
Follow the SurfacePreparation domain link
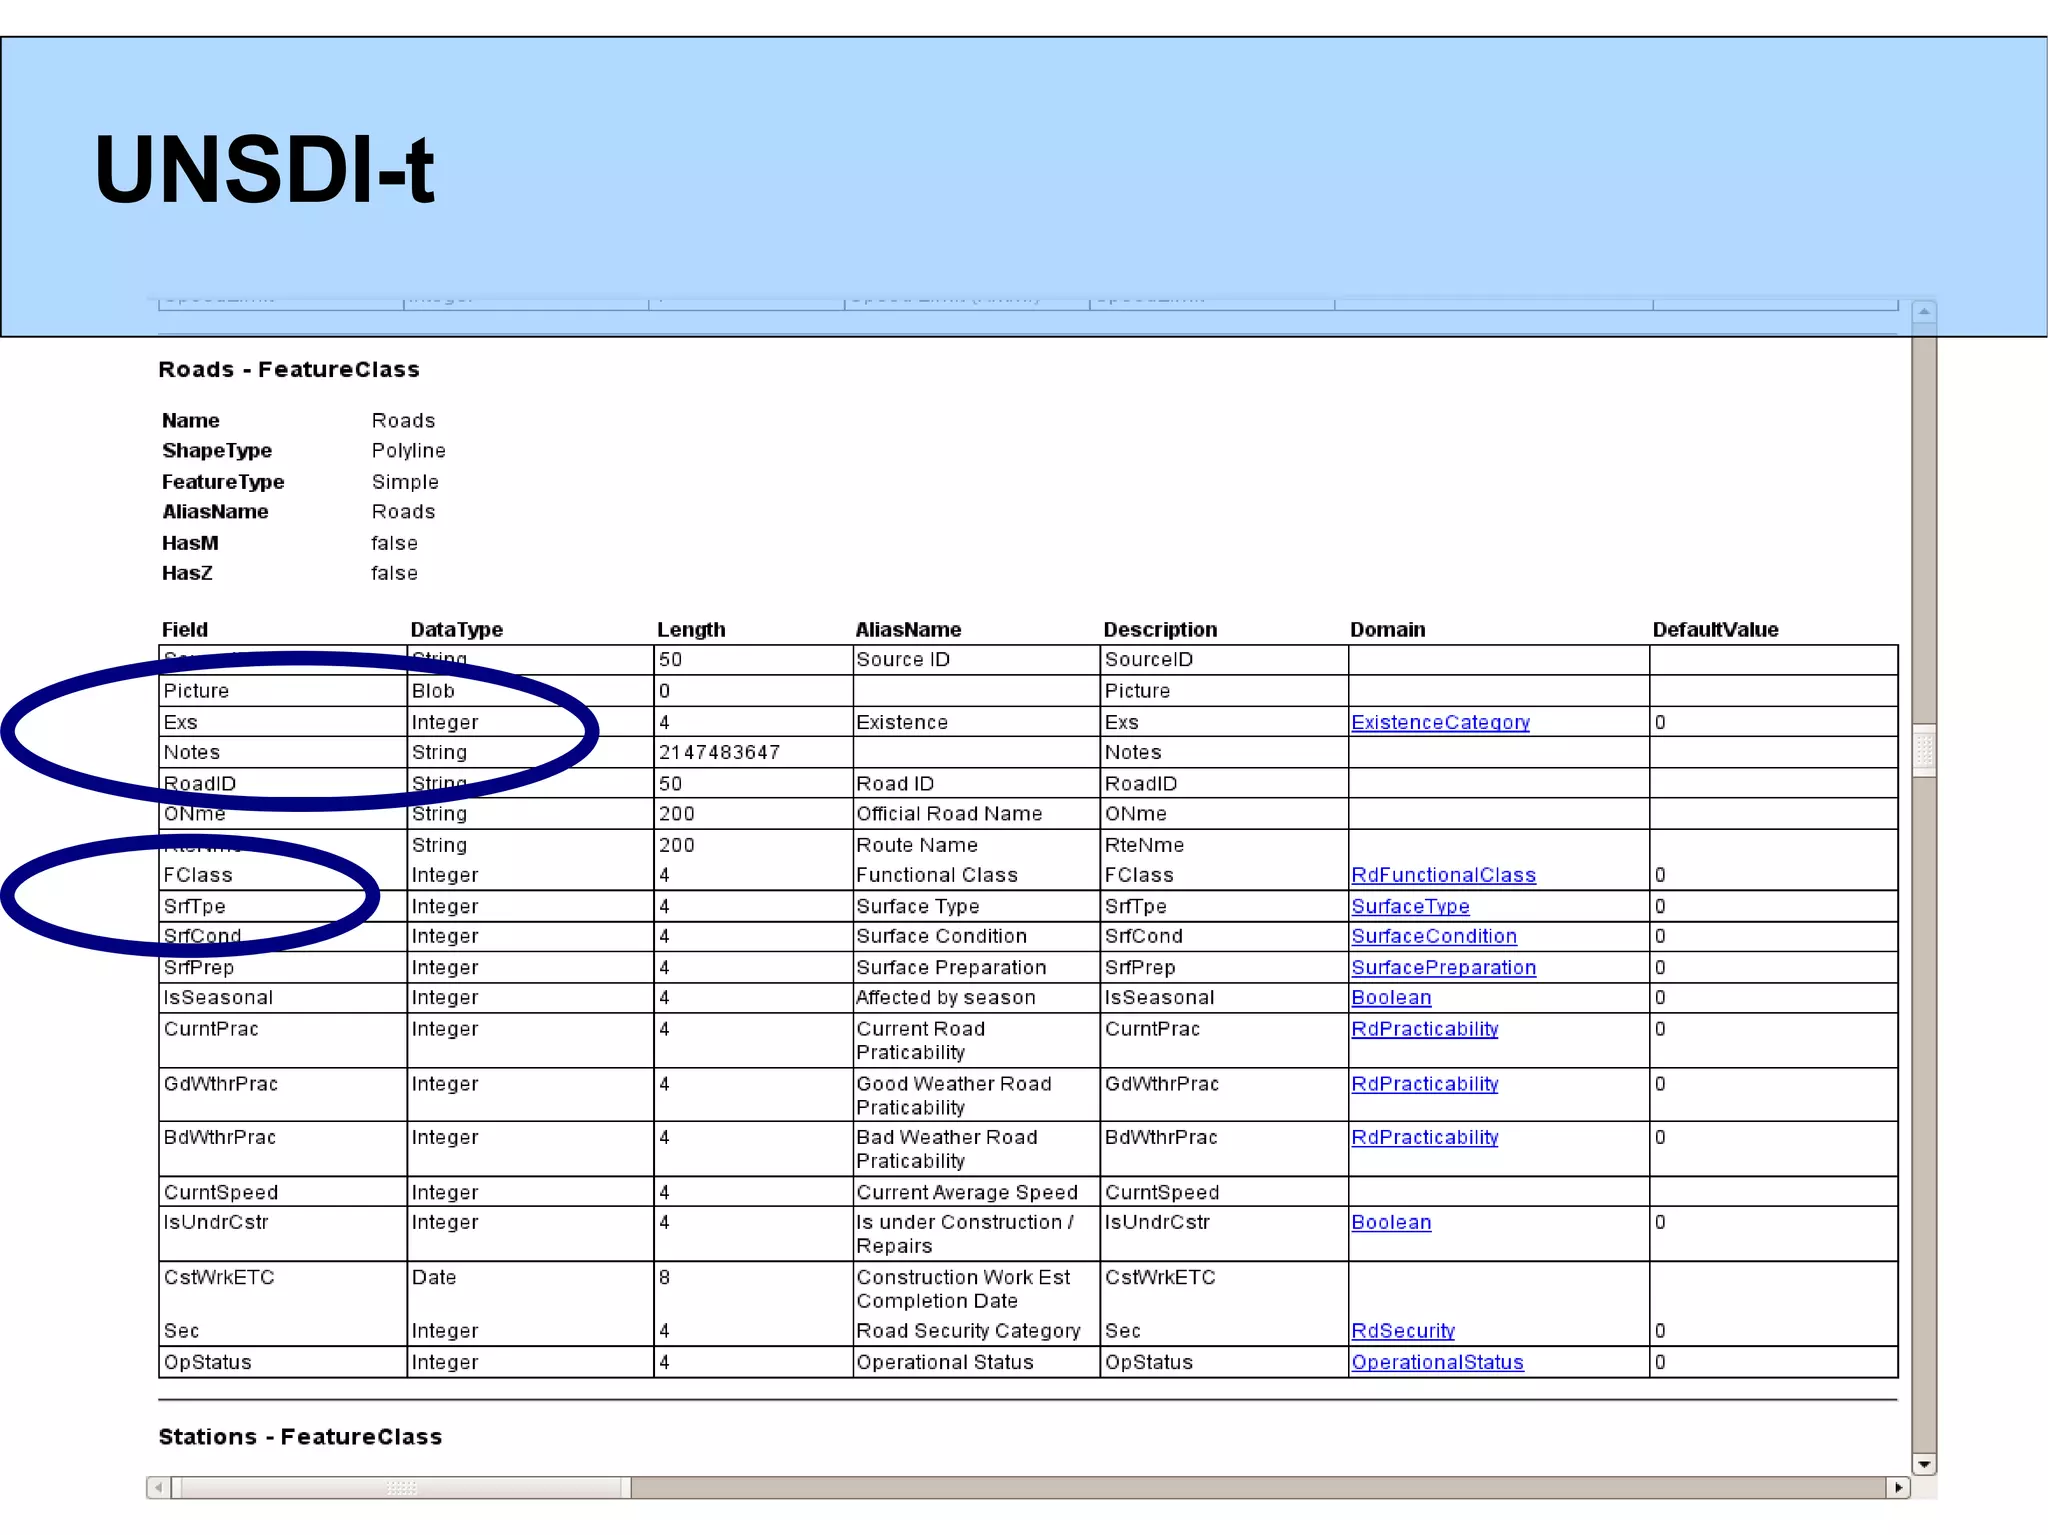click(1443, 967)
